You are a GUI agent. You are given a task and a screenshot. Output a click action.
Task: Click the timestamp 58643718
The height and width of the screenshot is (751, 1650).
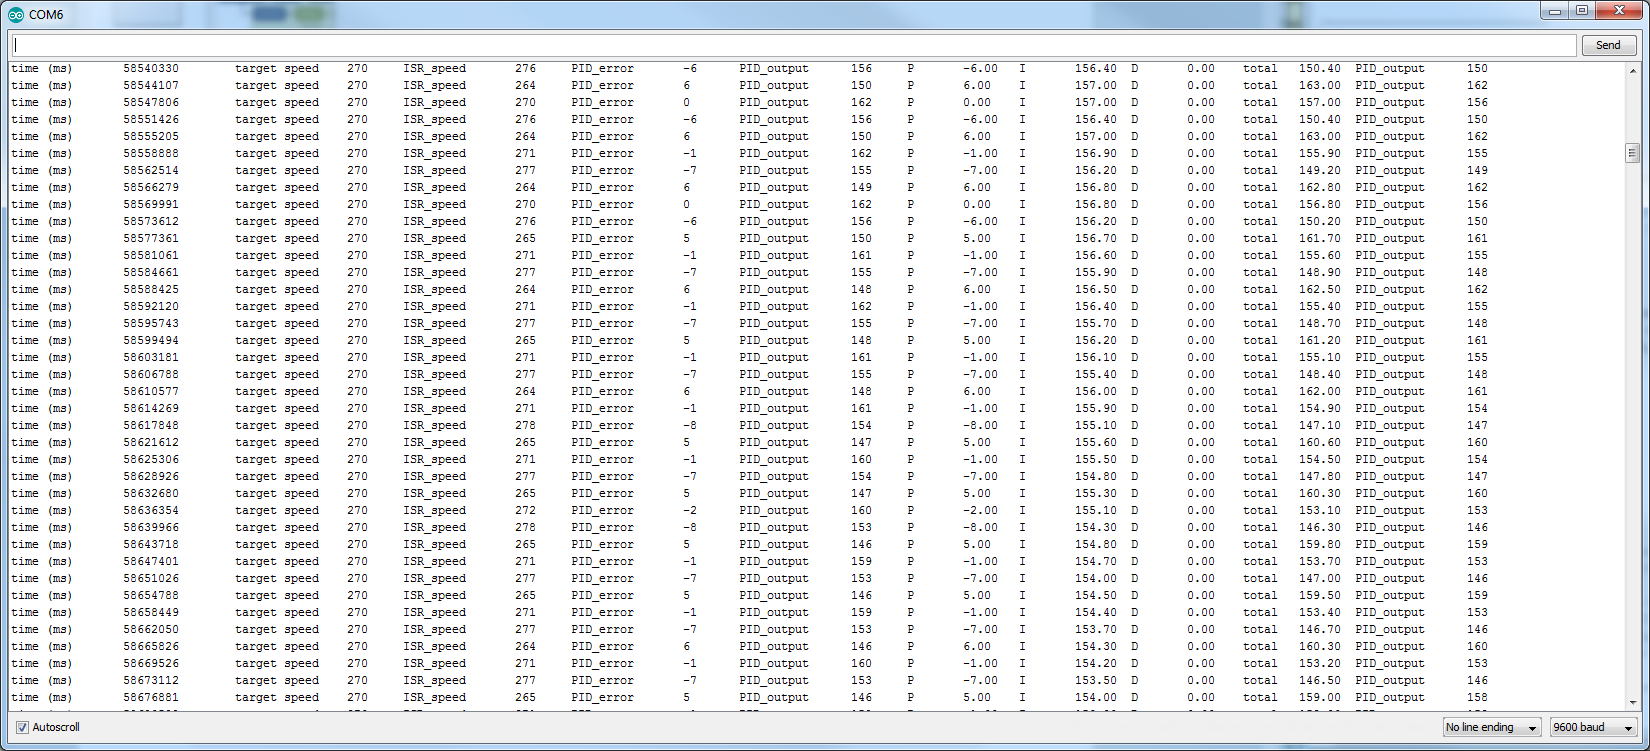151,544
